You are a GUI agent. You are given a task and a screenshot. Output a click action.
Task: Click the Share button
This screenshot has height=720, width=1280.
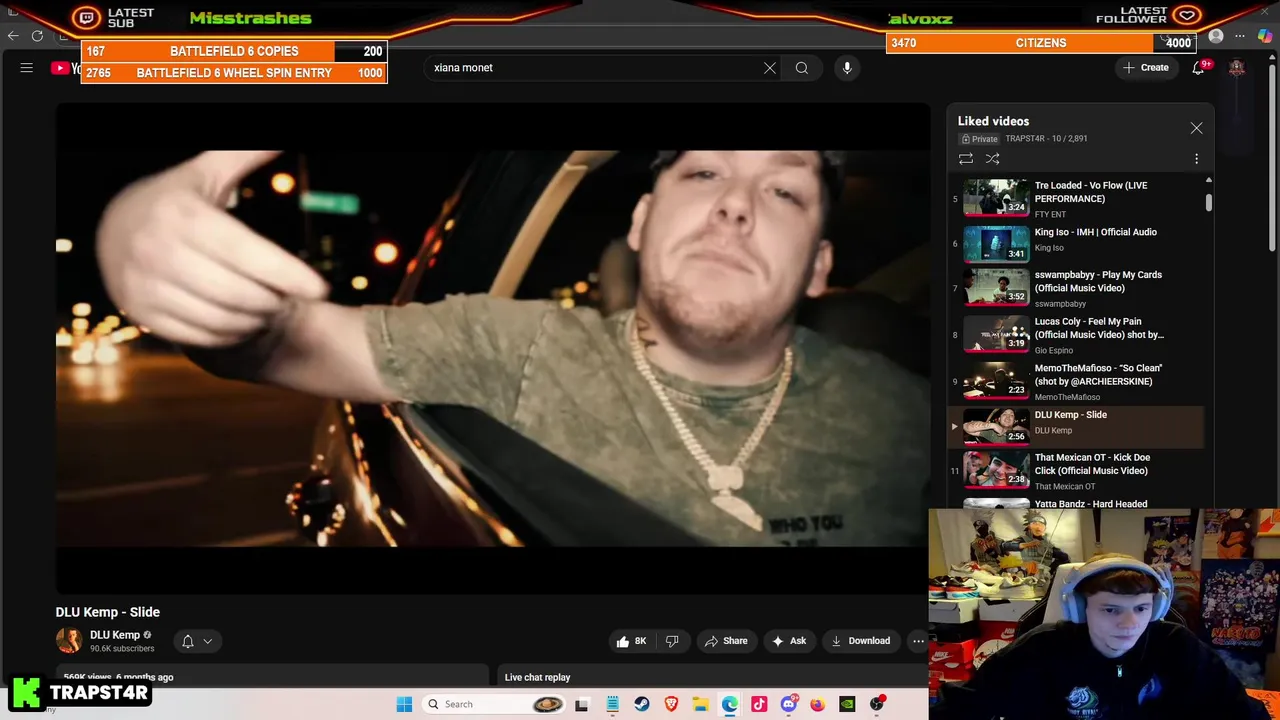(x=726, y=641)
